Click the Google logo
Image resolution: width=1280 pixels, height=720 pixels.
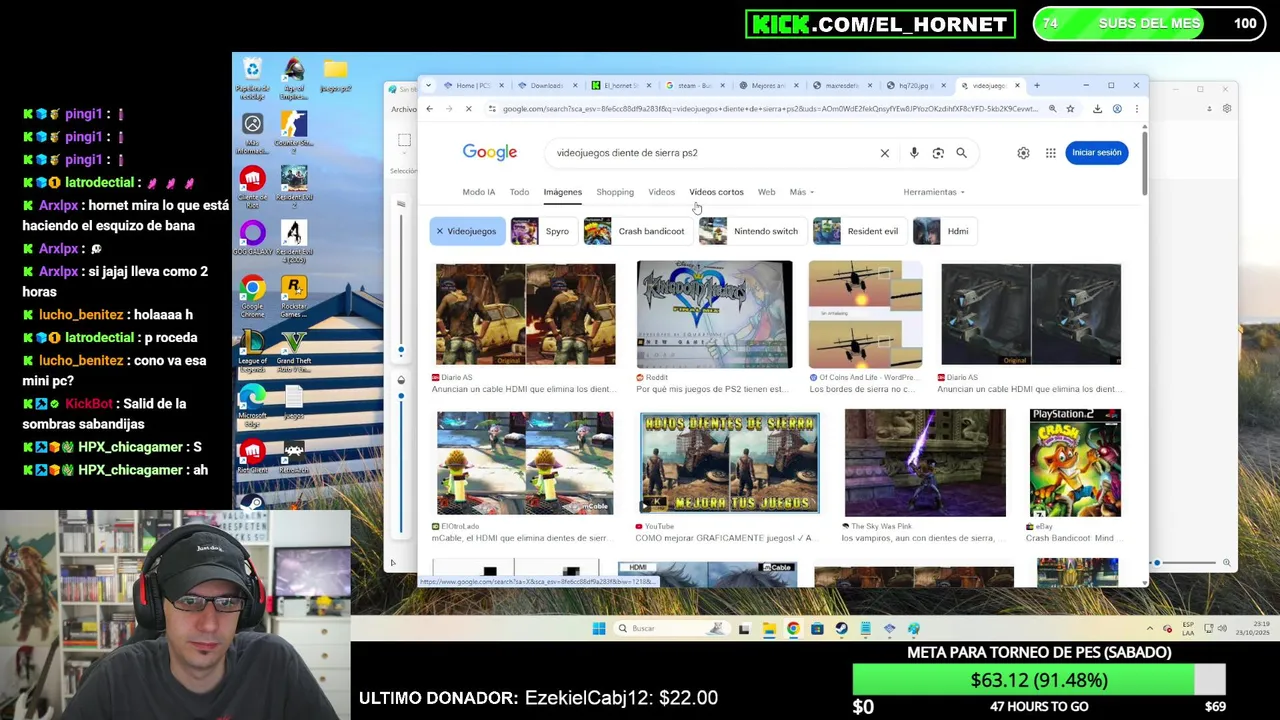pyautogui.click(x=490, y=152)
